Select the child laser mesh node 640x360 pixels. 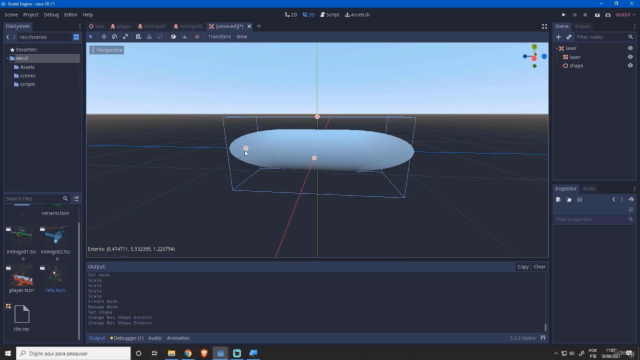575,57
